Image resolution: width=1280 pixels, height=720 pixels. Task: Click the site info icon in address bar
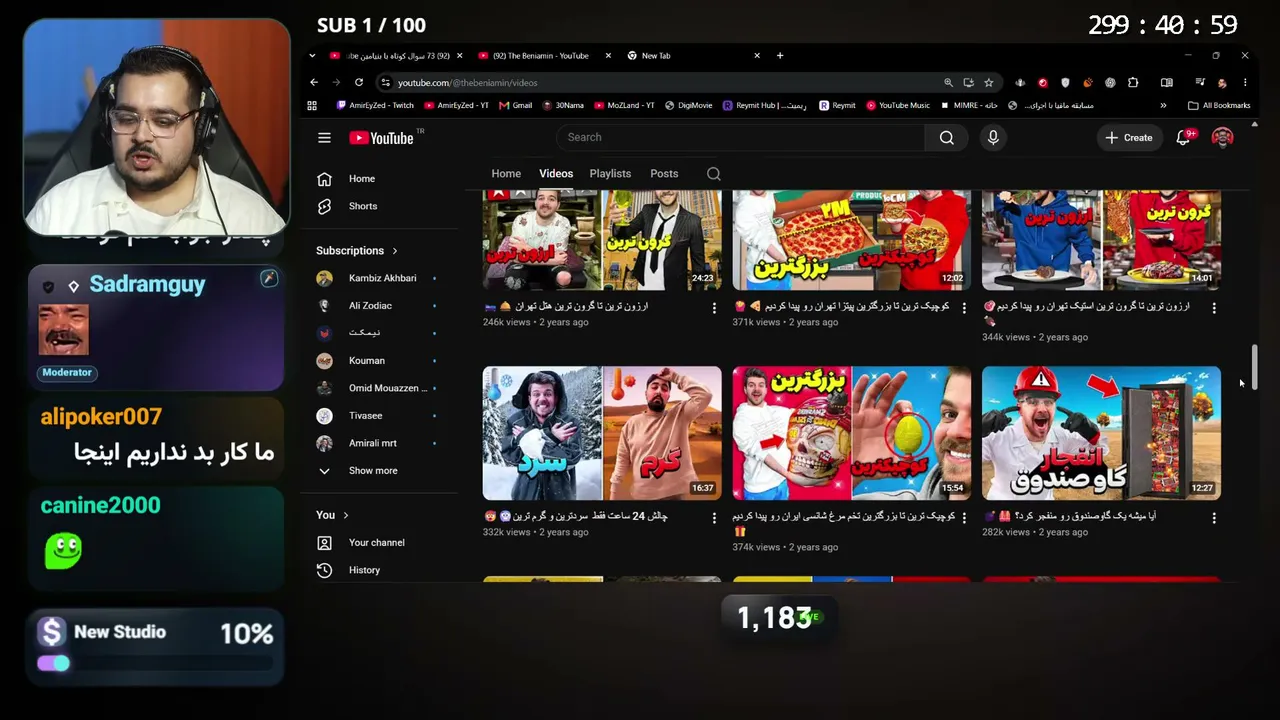click(x=384, y=82)
